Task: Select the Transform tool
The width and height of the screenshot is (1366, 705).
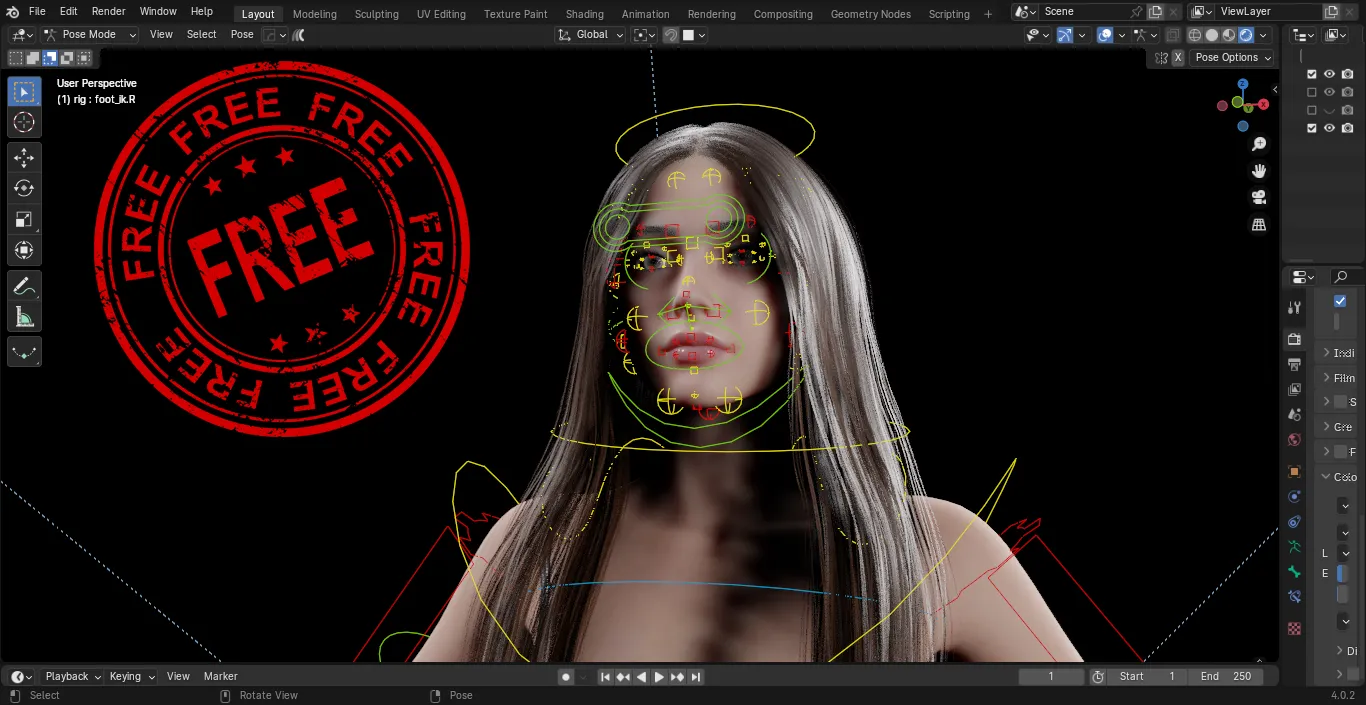Action: (x=25, y=251)
